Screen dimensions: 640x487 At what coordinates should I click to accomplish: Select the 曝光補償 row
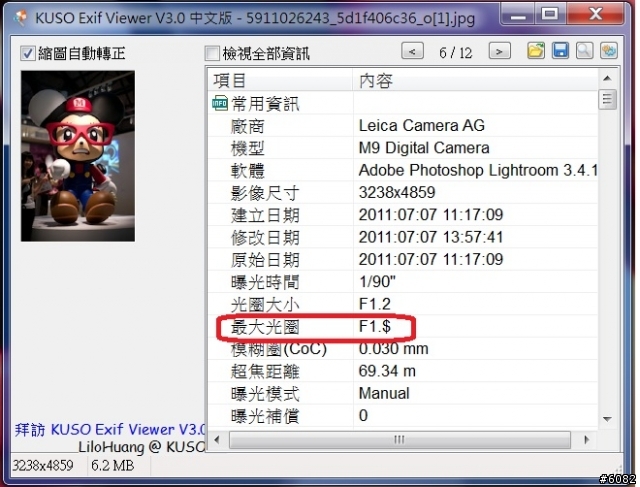tap(403, 416)
